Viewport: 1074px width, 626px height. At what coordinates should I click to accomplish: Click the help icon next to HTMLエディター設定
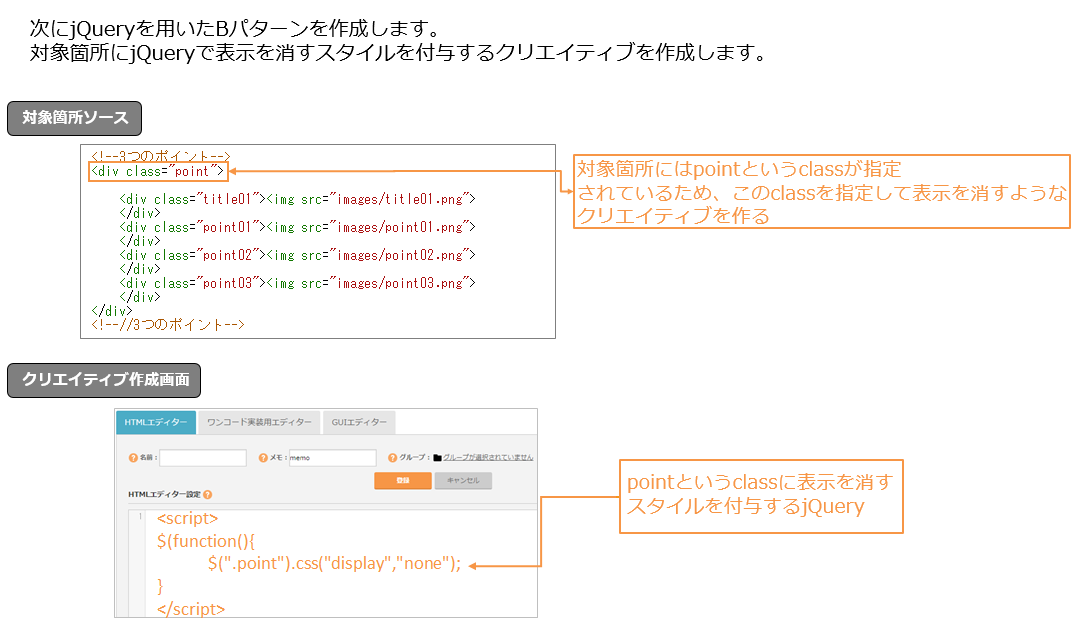pos(208,494)
